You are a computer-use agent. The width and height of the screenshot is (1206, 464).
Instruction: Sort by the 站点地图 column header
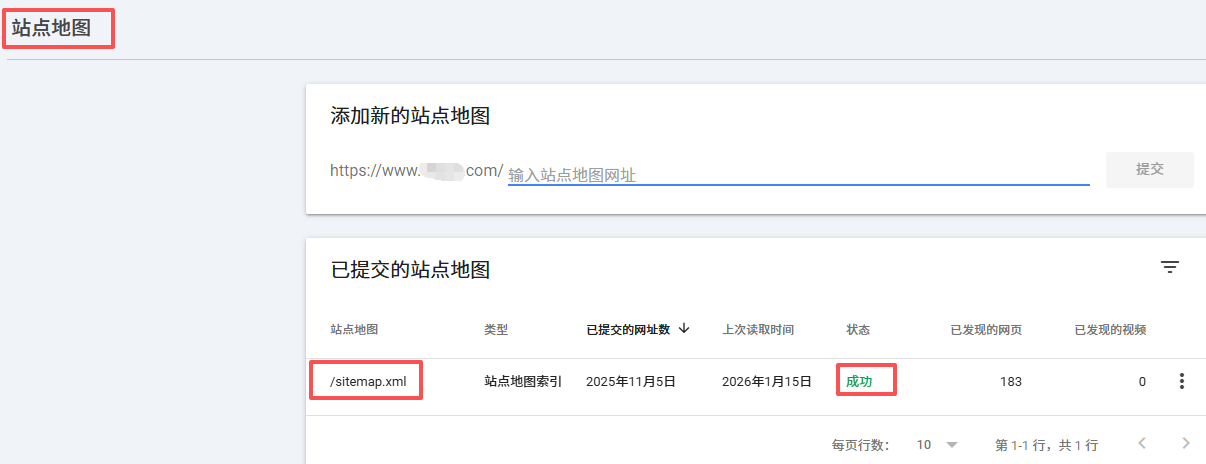point(354,329)
